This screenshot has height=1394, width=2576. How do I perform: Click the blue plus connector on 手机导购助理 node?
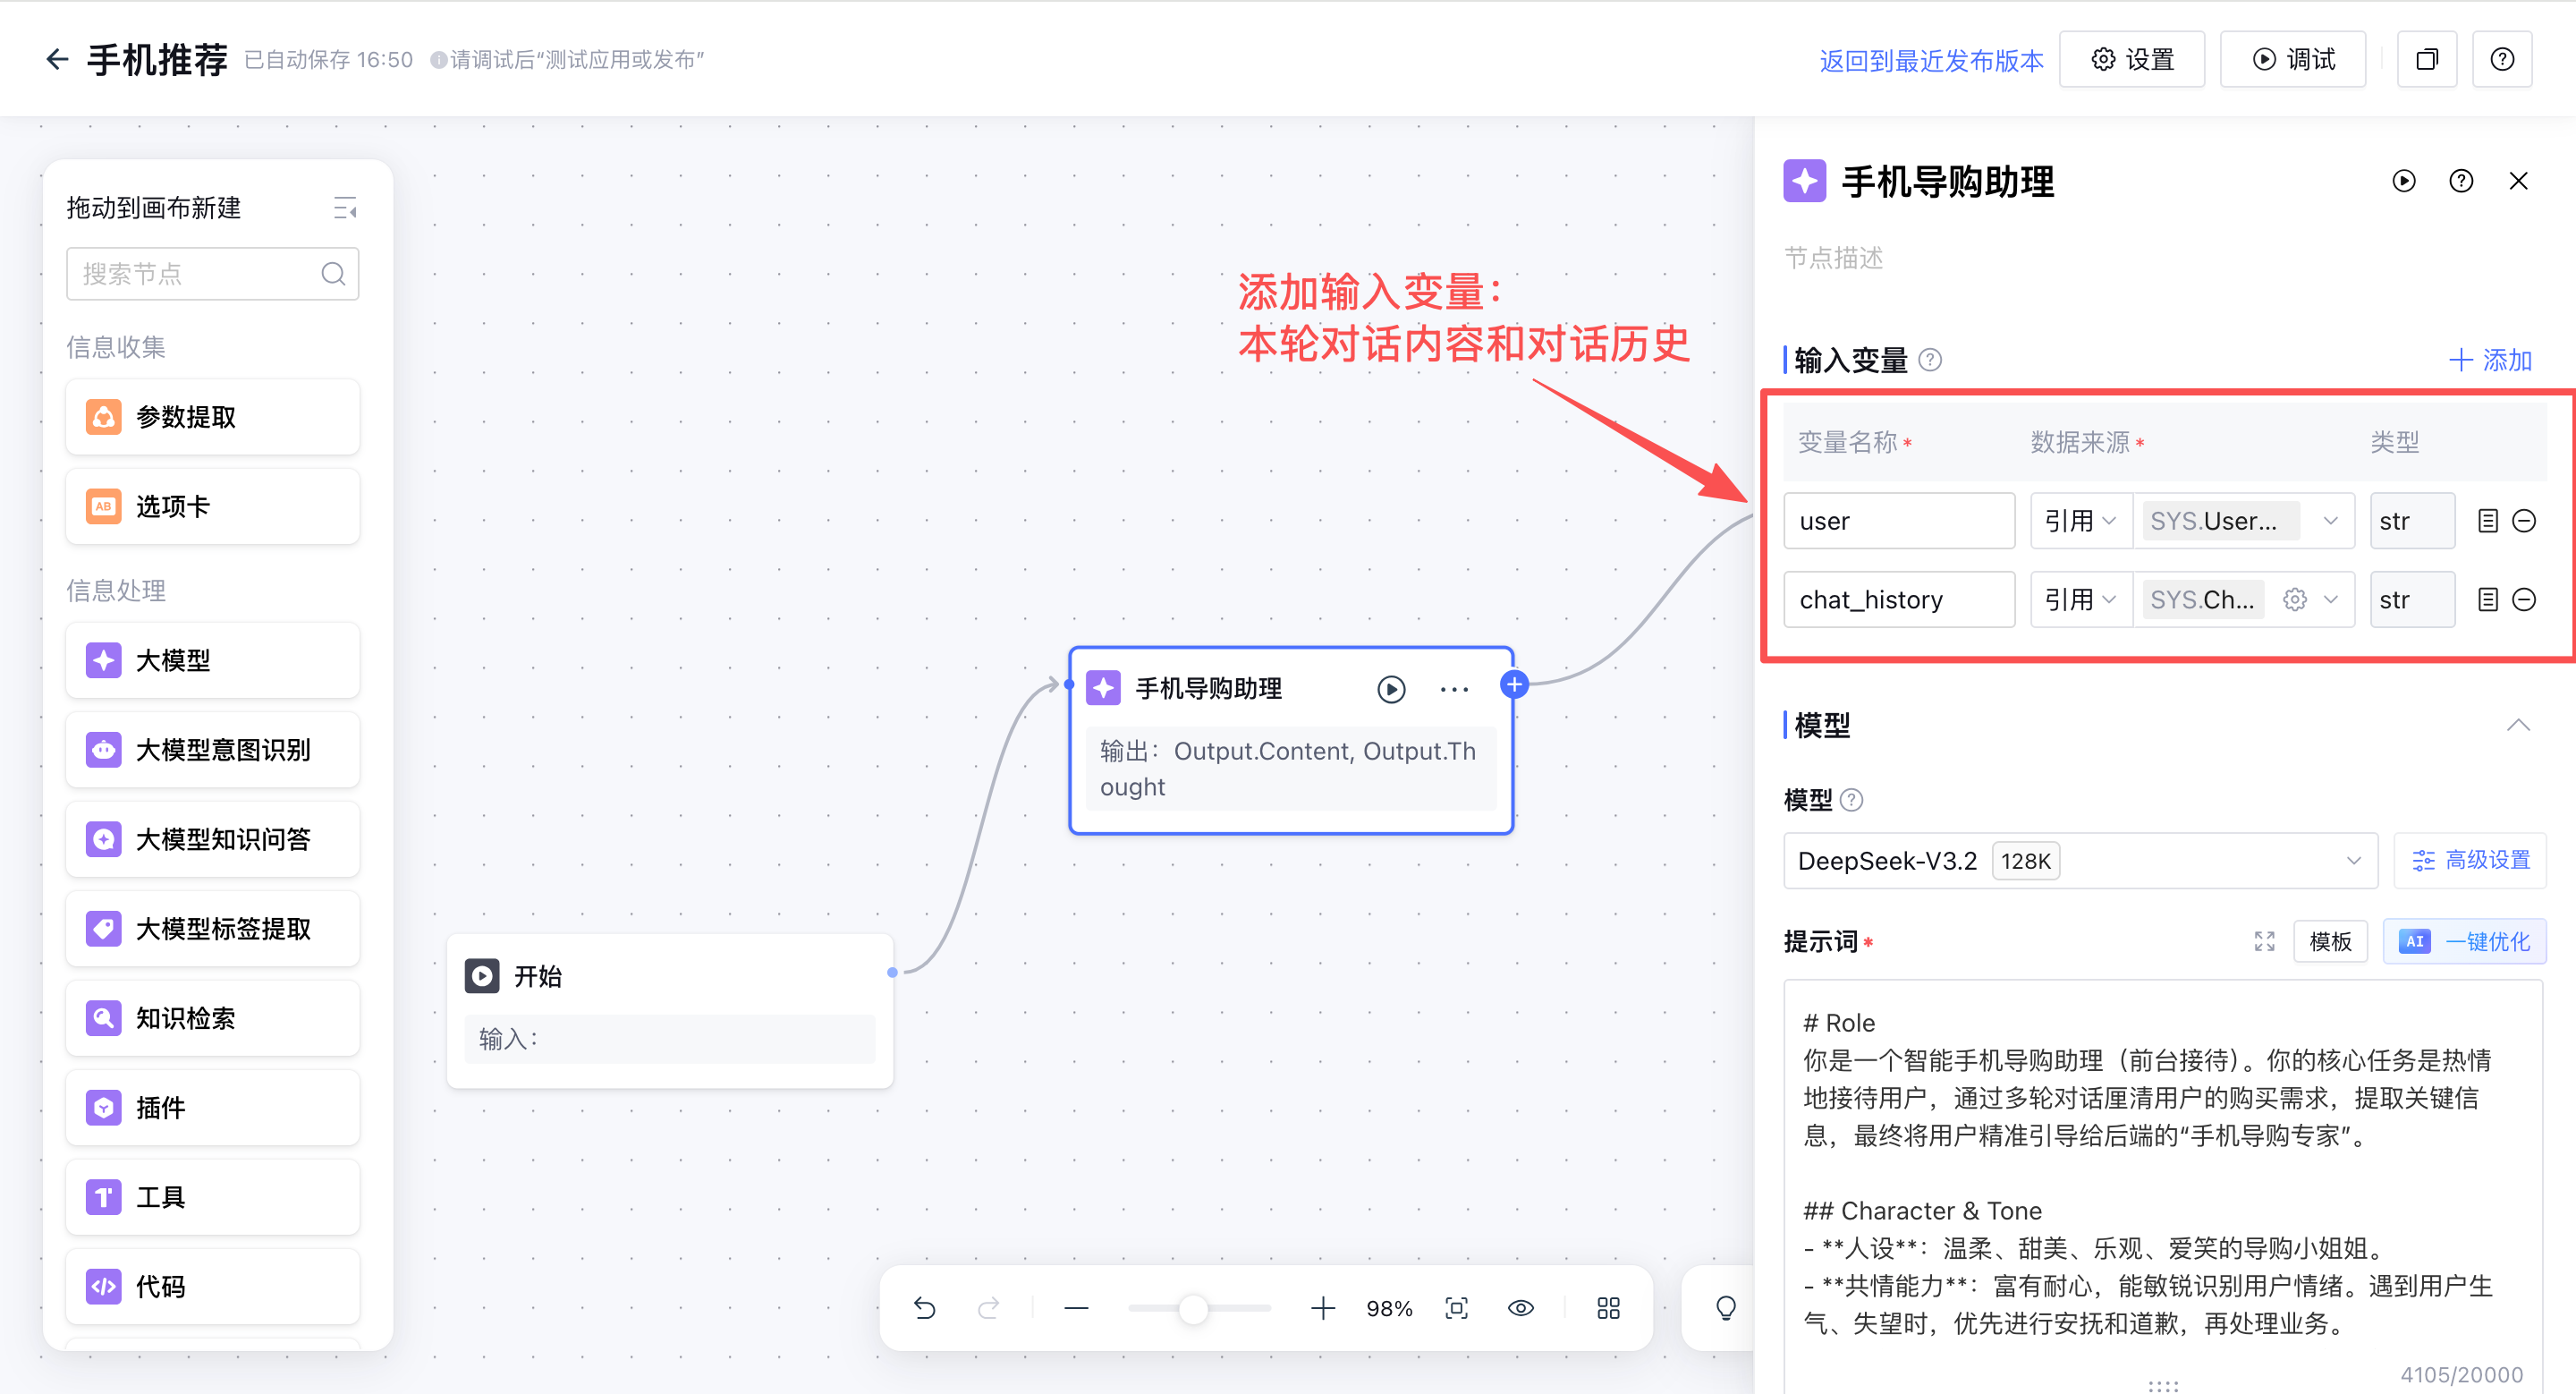[1514, 684]
